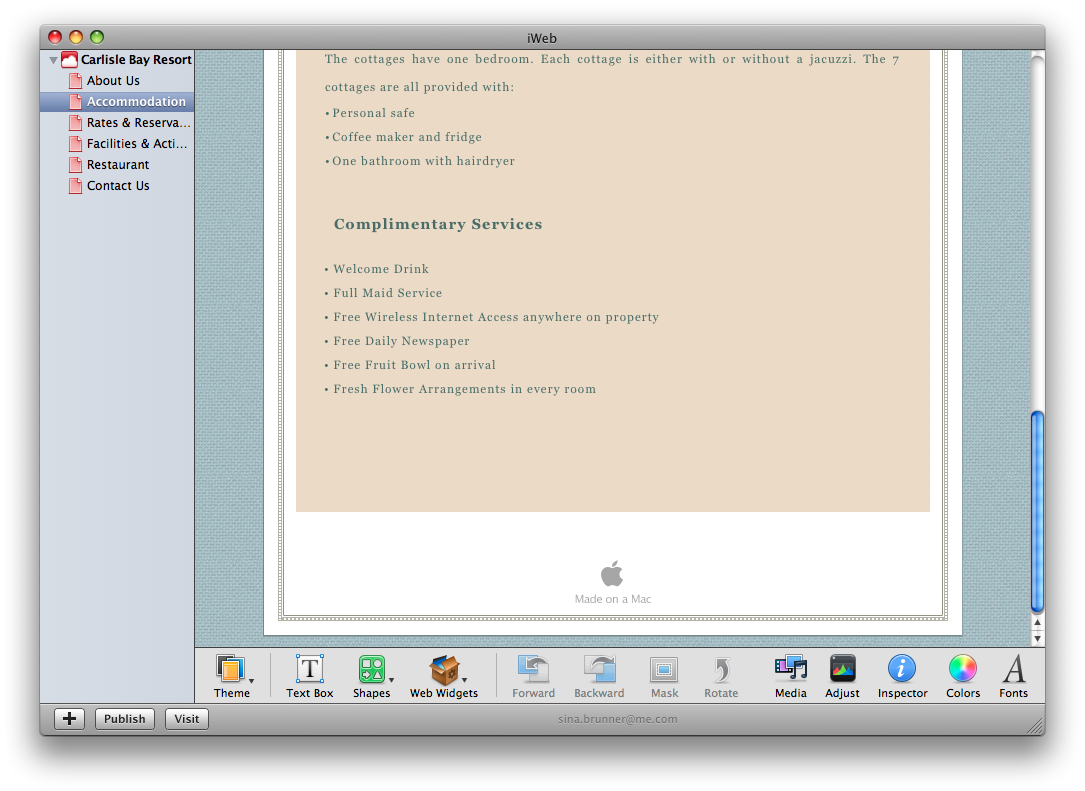The image size is (1085, 791).
Task: Click the Facilities & Acti… page icon
Action: coord(75,144)
